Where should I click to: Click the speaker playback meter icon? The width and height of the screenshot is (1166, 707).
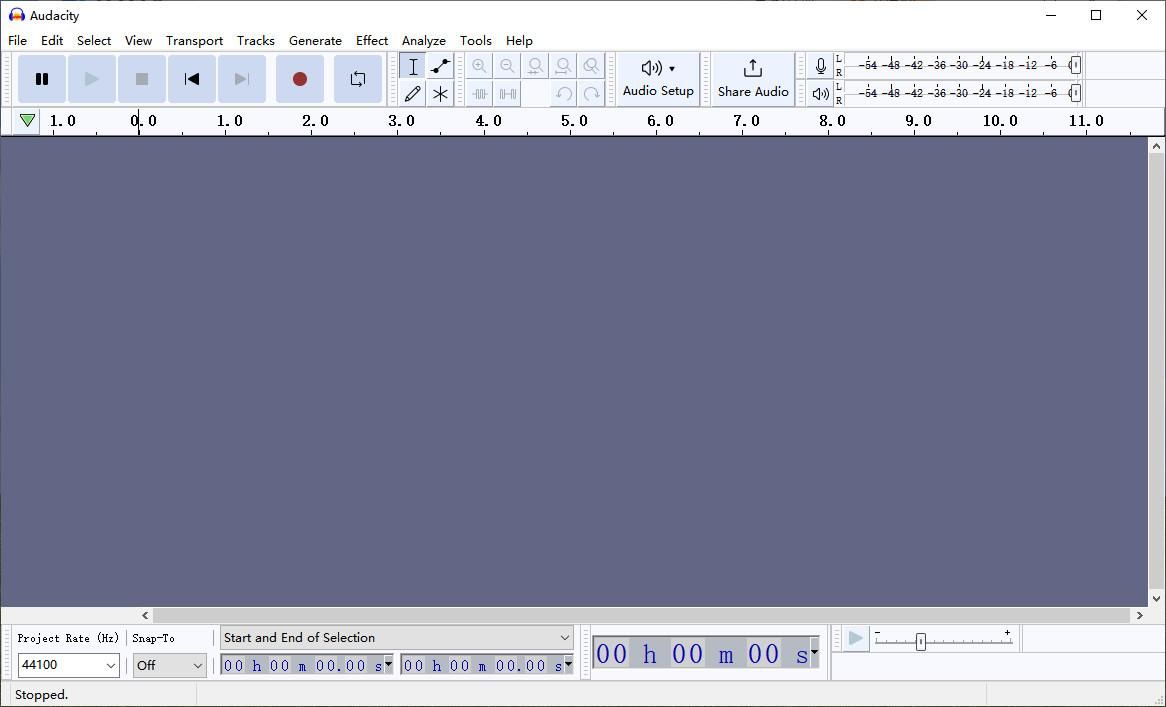820,94
